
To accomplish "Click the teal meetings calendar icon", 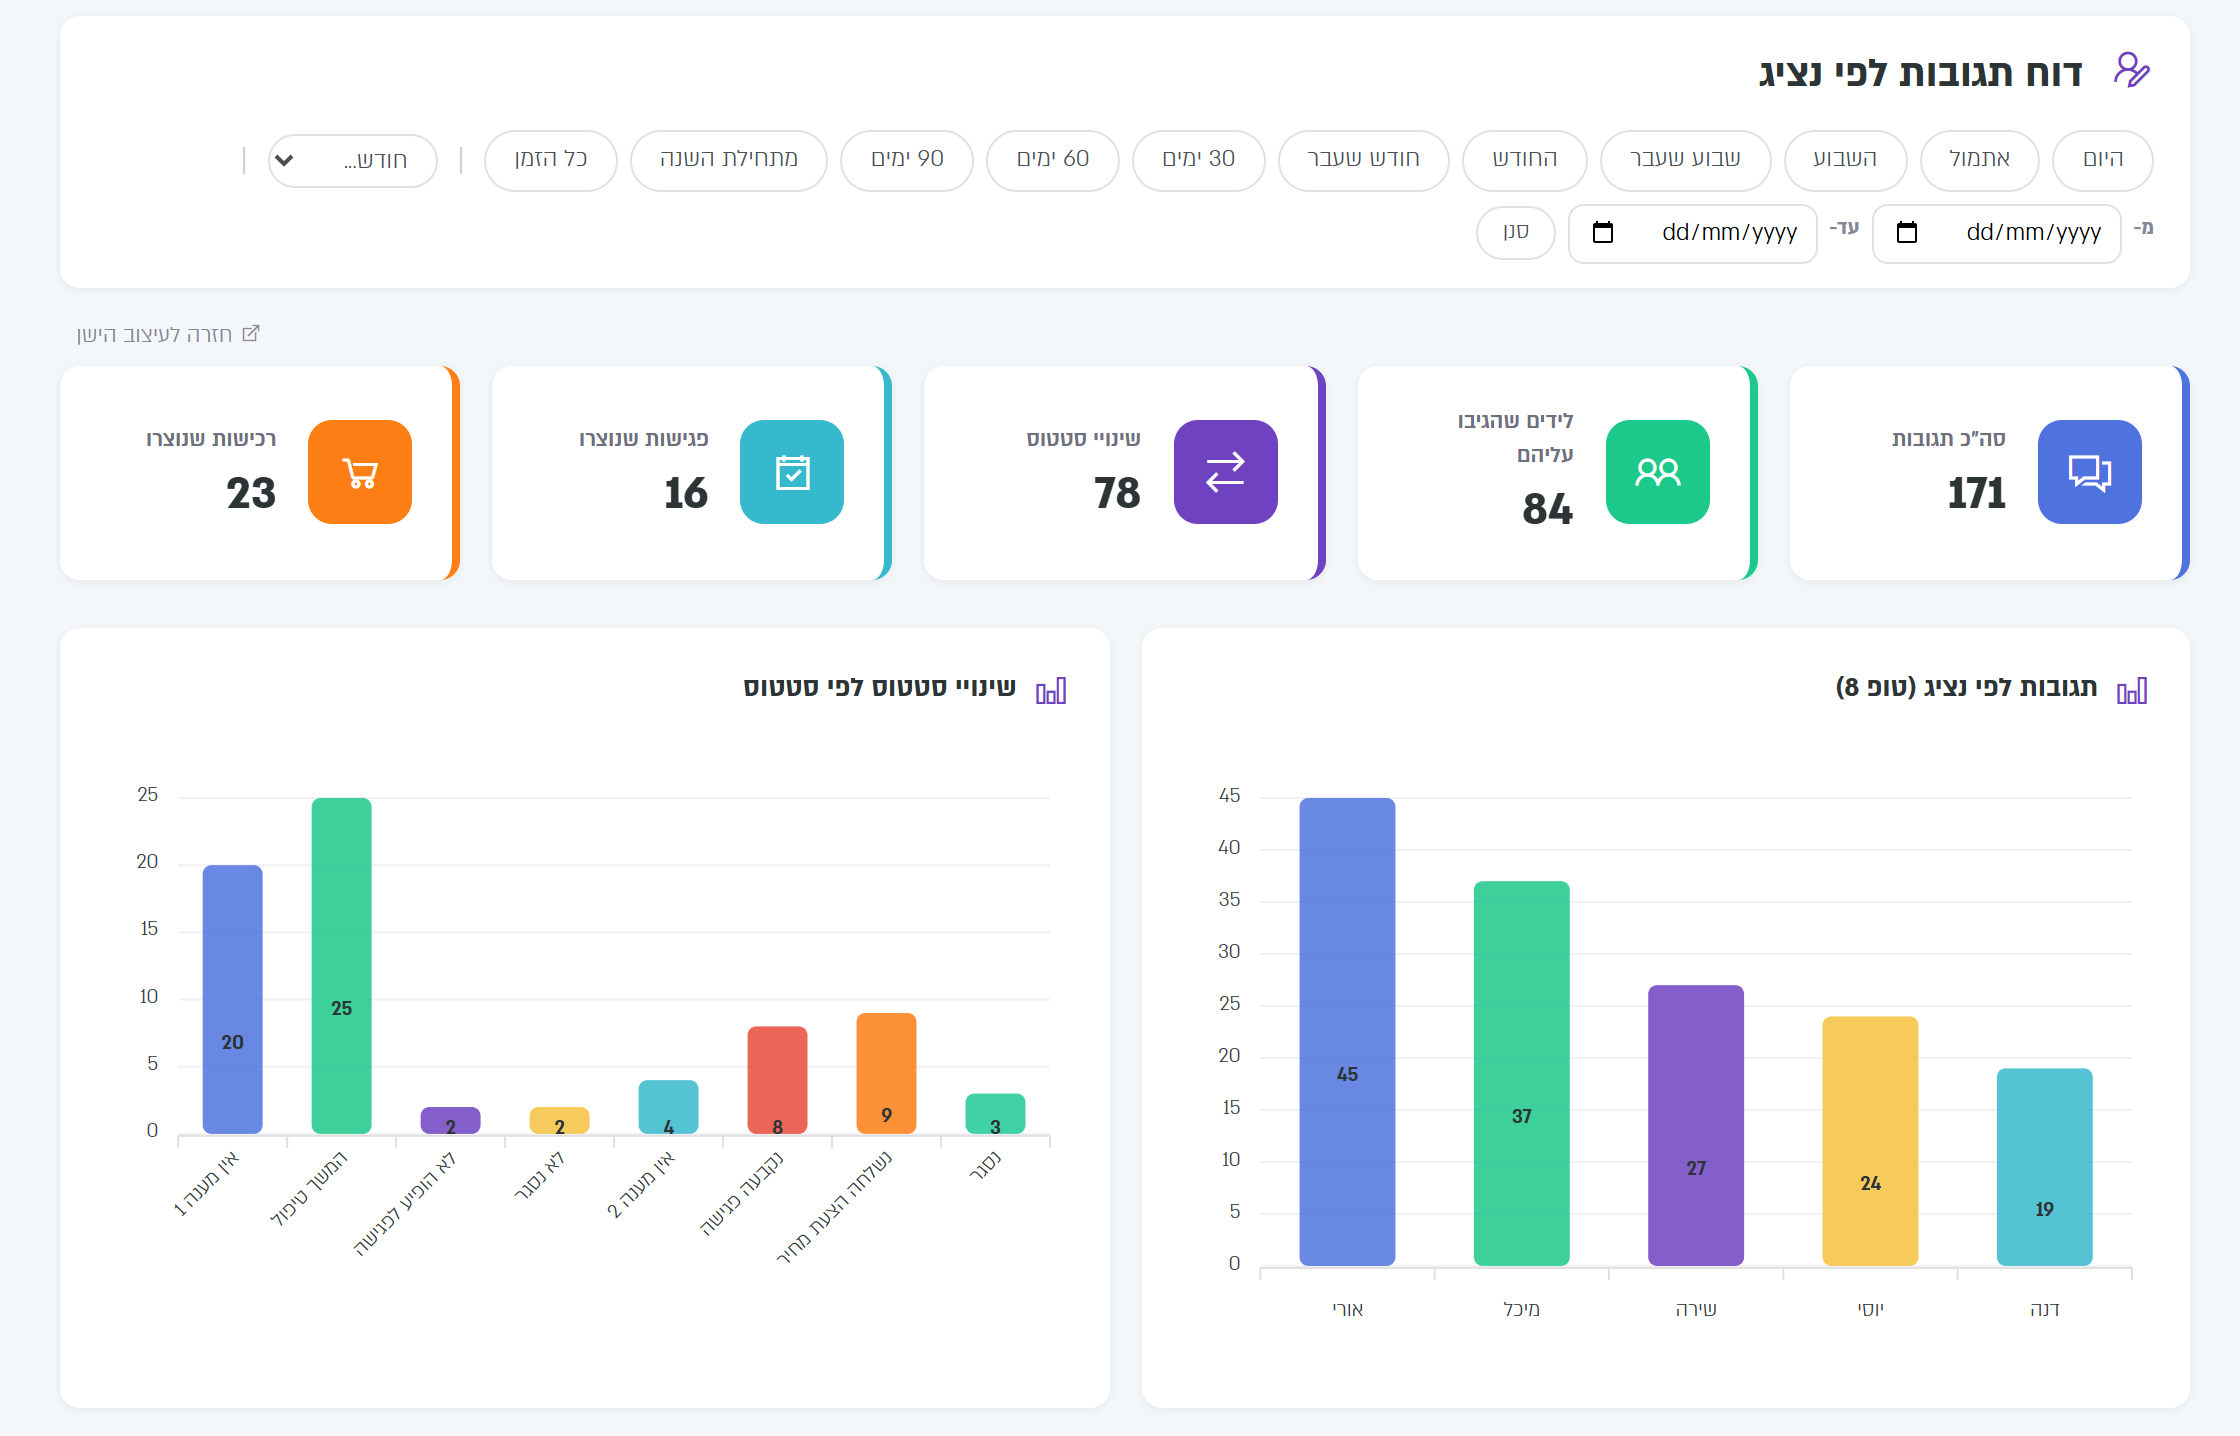I will (792, 472).
